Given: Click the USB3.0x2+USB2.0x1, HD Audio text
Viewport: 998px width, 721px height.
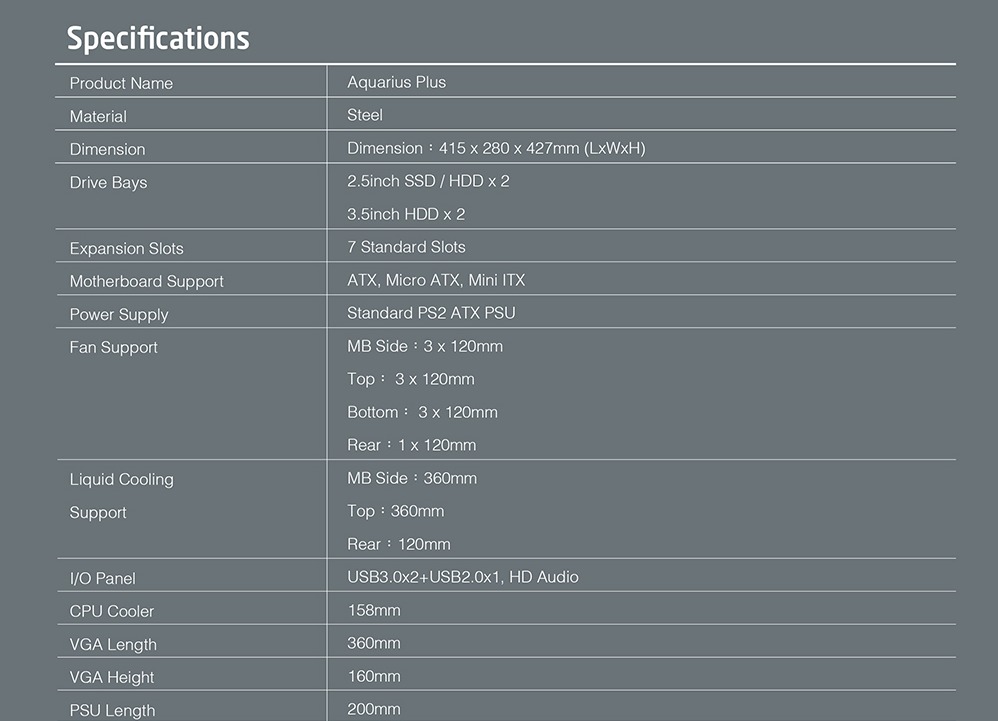Looking at the screenshot, I should (463, 577).
